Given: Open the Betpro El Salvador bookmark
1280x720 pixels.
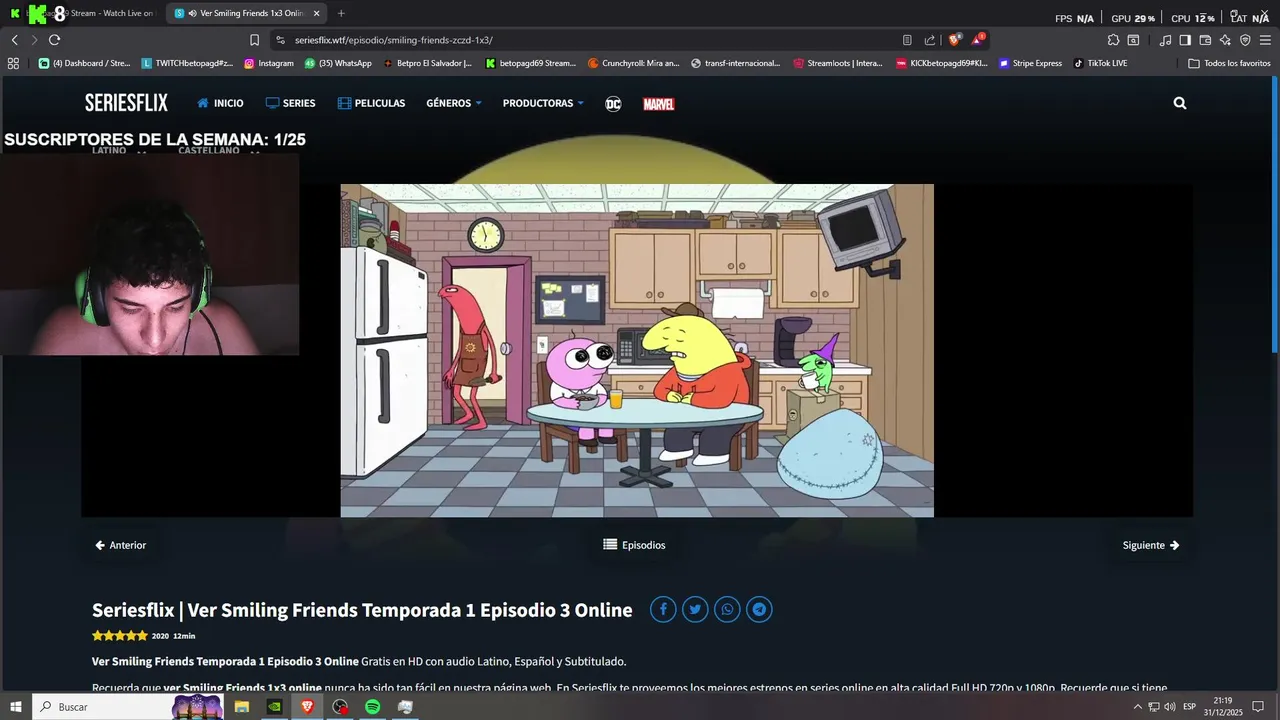Looking at the screenshot, I should (x=427, y=63).
